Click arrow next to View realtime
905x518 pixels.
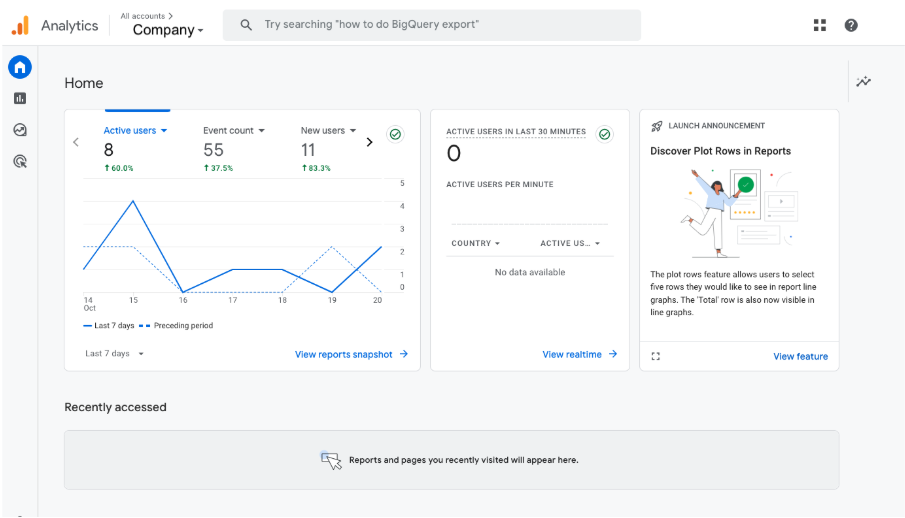[613, 354]
